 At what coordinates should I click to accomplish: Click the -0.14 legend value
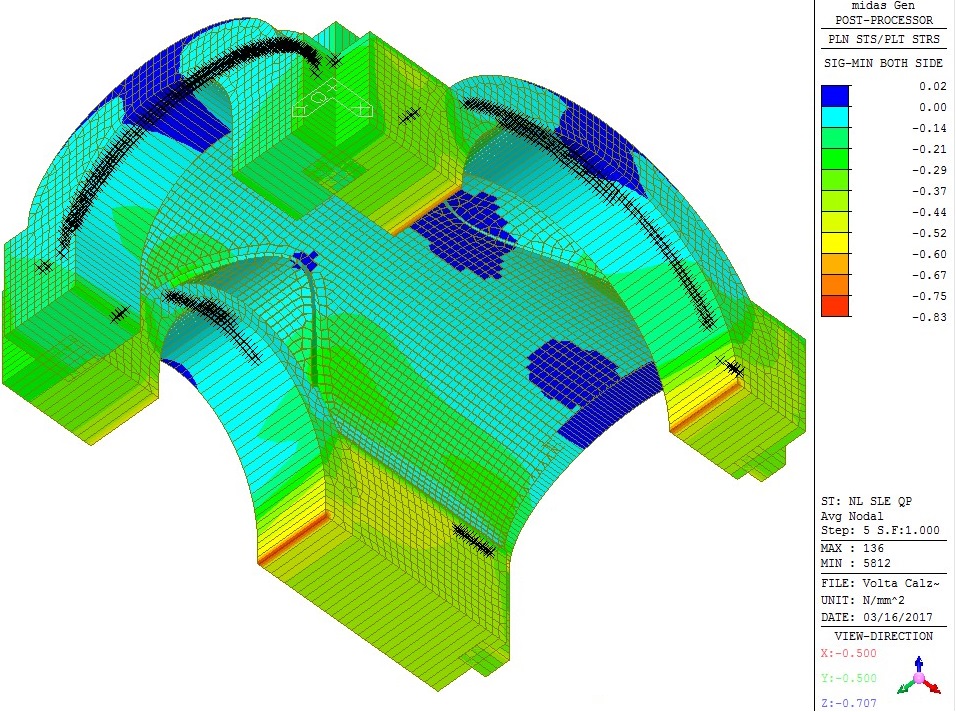pyautogui.click(x=929, y=128)
